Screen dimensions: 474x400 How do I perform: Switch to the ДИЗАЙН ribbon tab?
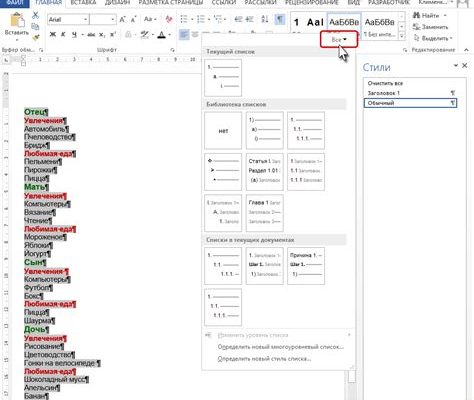pyautogui.click(x=117, y=2)
